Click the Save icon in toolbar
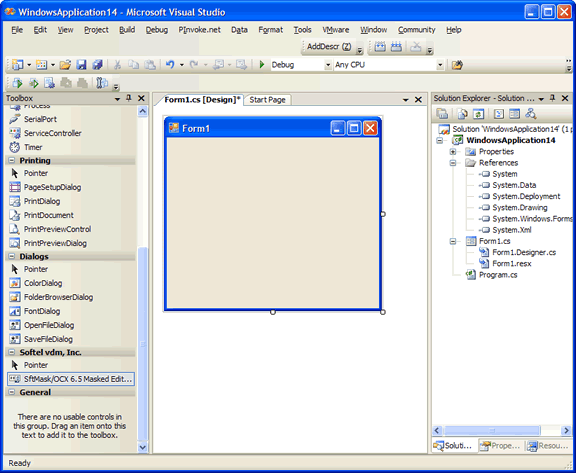This screenshot has width=576, height=473. coord(81,65)
